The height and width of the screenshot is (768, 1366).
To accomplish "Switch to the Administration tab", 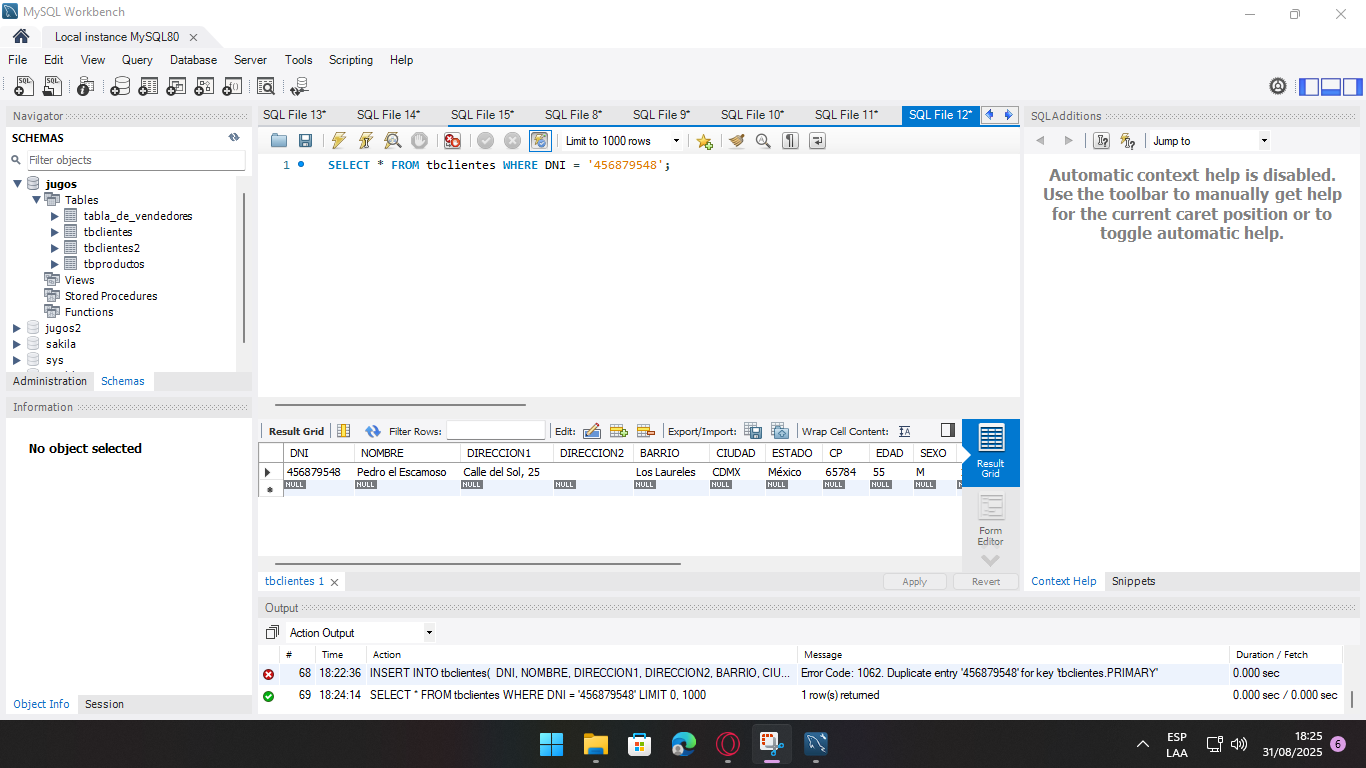I will point(50,381).
